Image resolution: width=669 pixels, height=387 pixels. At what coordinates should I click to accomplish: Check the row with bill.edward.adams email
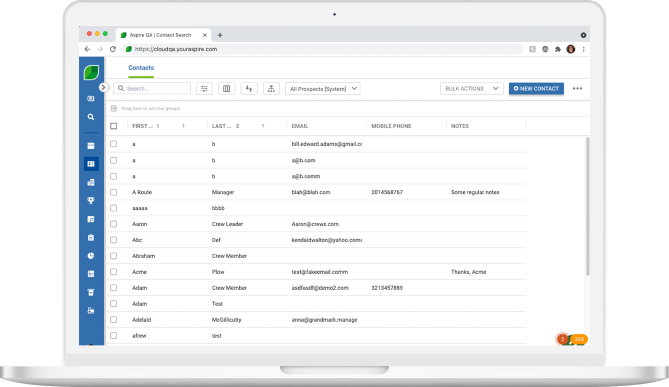point(113,144)
